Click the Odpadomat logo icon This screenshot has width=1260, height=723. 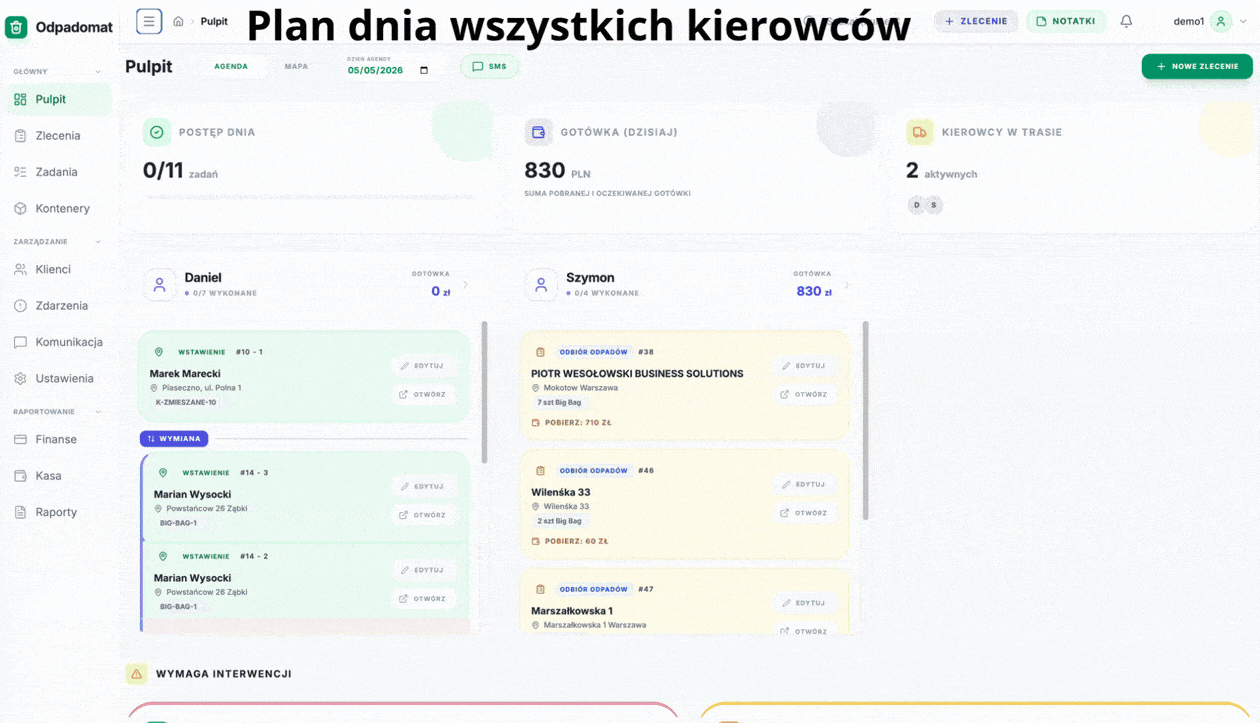click(16, 27)
